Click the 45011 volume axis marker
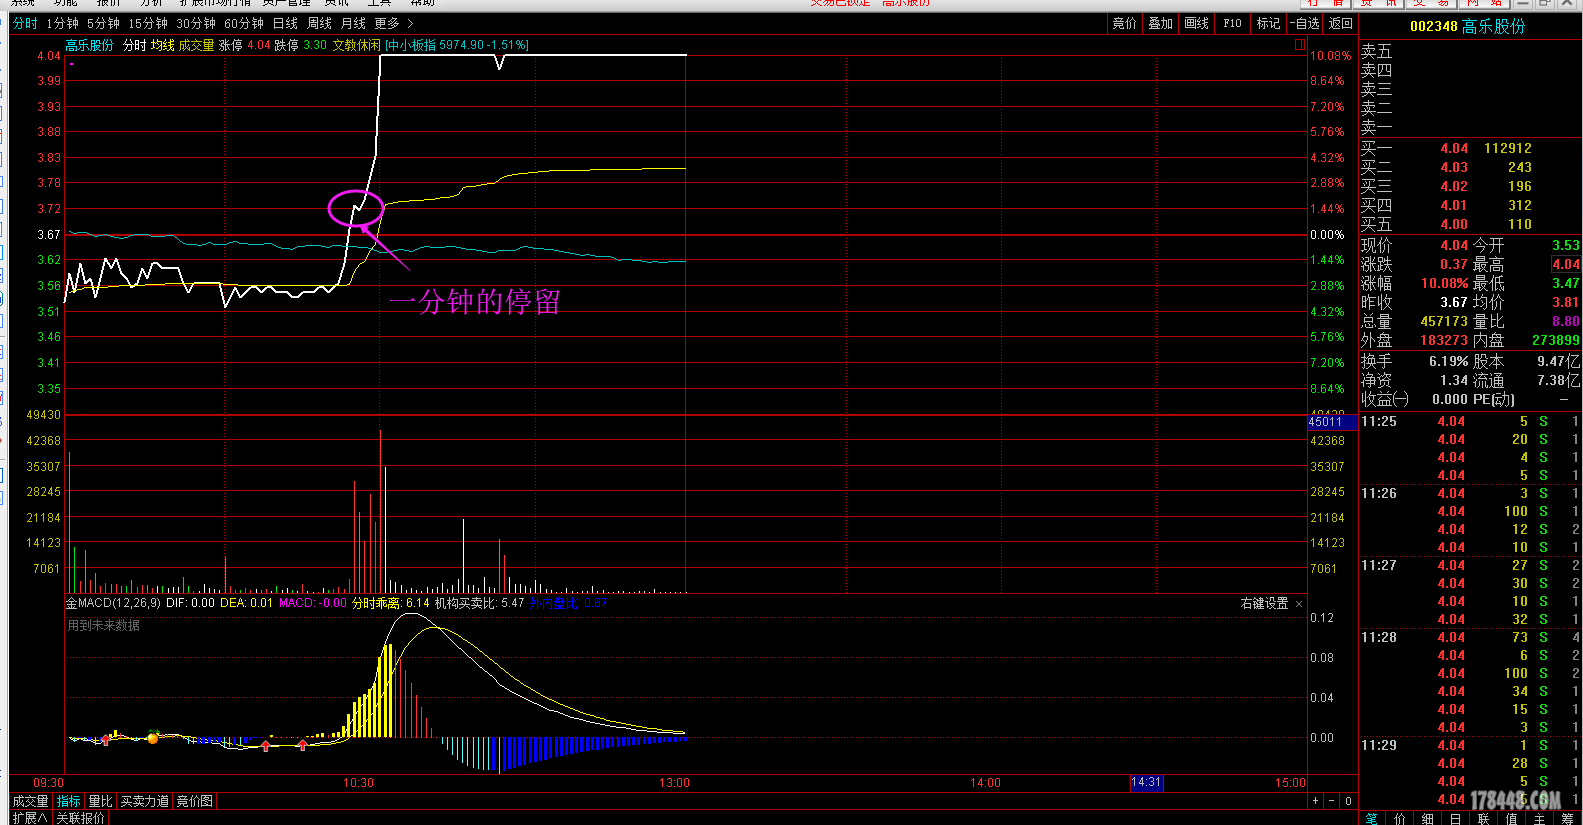 point(1332,422)
